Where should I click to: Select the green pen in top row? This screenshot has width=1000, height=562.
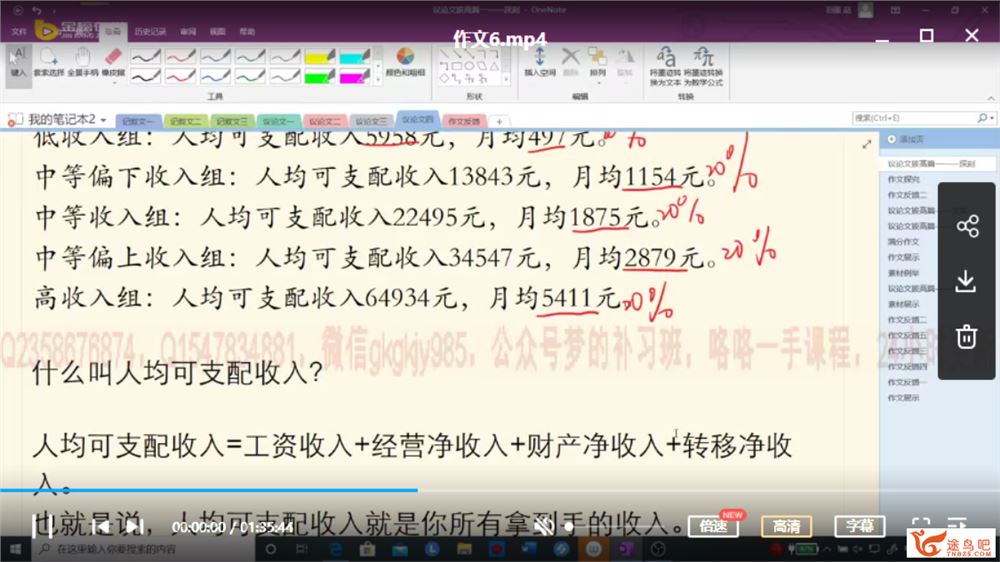coord(250,57)
